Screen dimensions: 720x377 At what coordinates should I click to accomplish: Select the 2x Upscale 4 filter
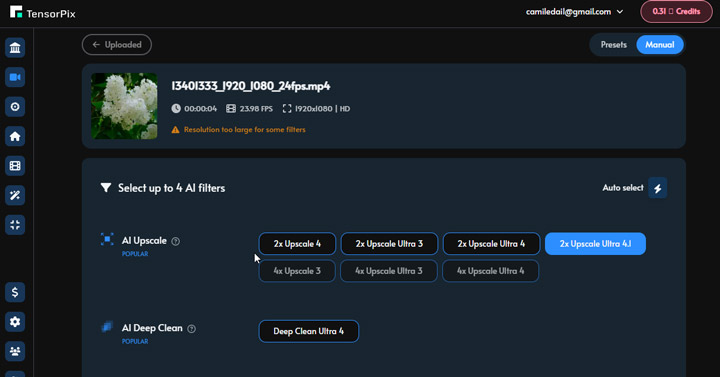pyautogui.click(x=297, y=244)
